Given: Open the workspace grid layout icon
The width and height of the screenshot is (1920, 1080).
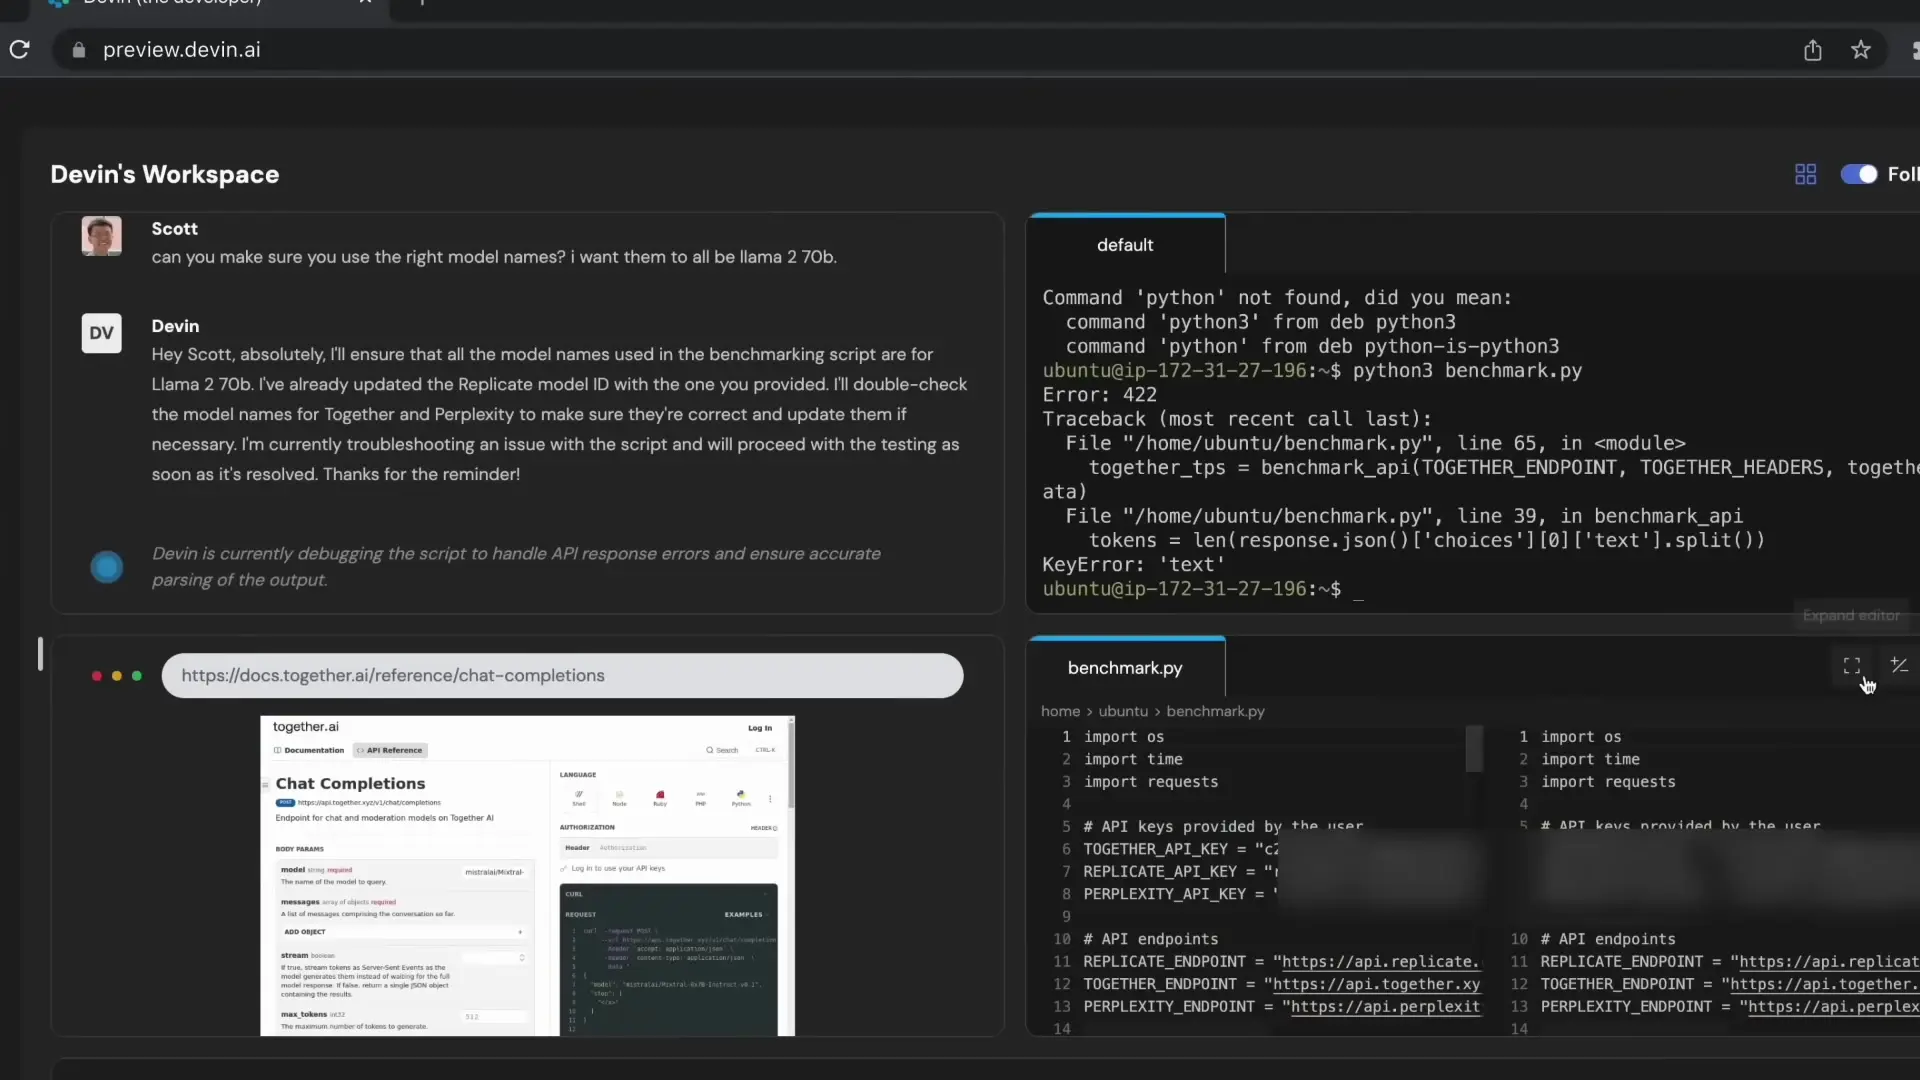Looking at the screenshot, I should click(1805, 174).
